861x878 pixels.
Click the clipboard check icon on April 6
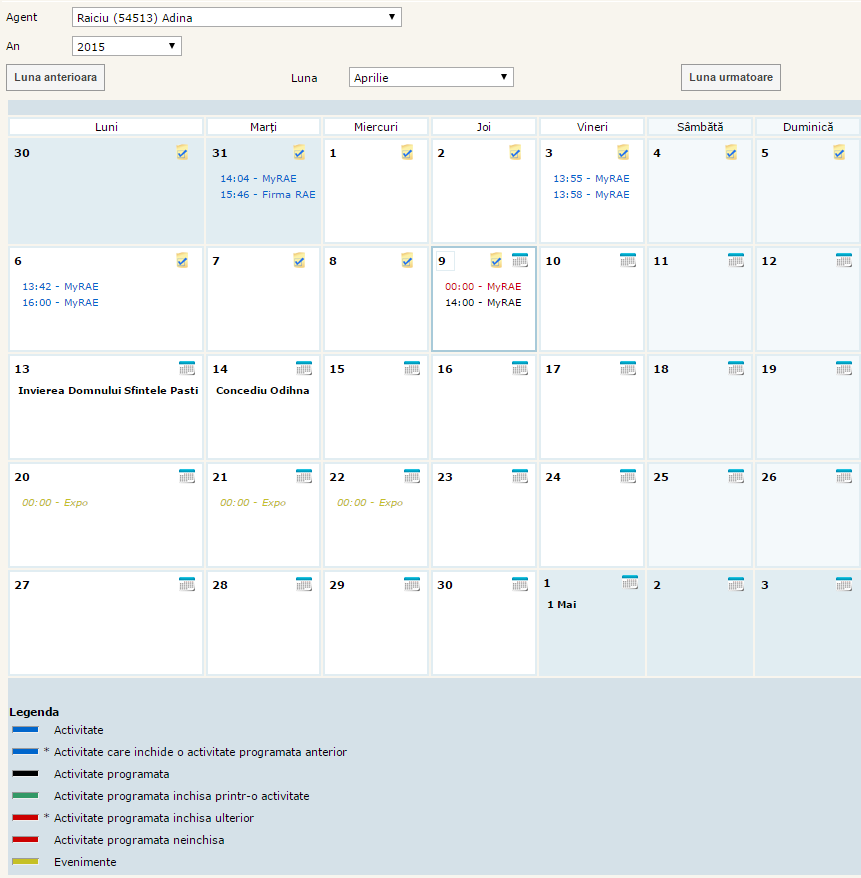[x=182, y=260]
